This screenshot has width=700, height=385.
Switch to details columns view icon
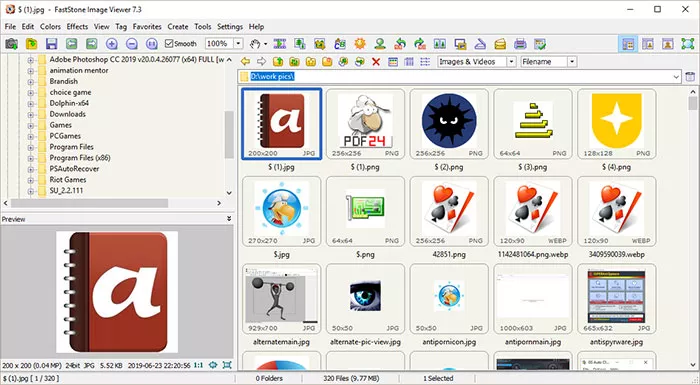click(x=409, y=62)
